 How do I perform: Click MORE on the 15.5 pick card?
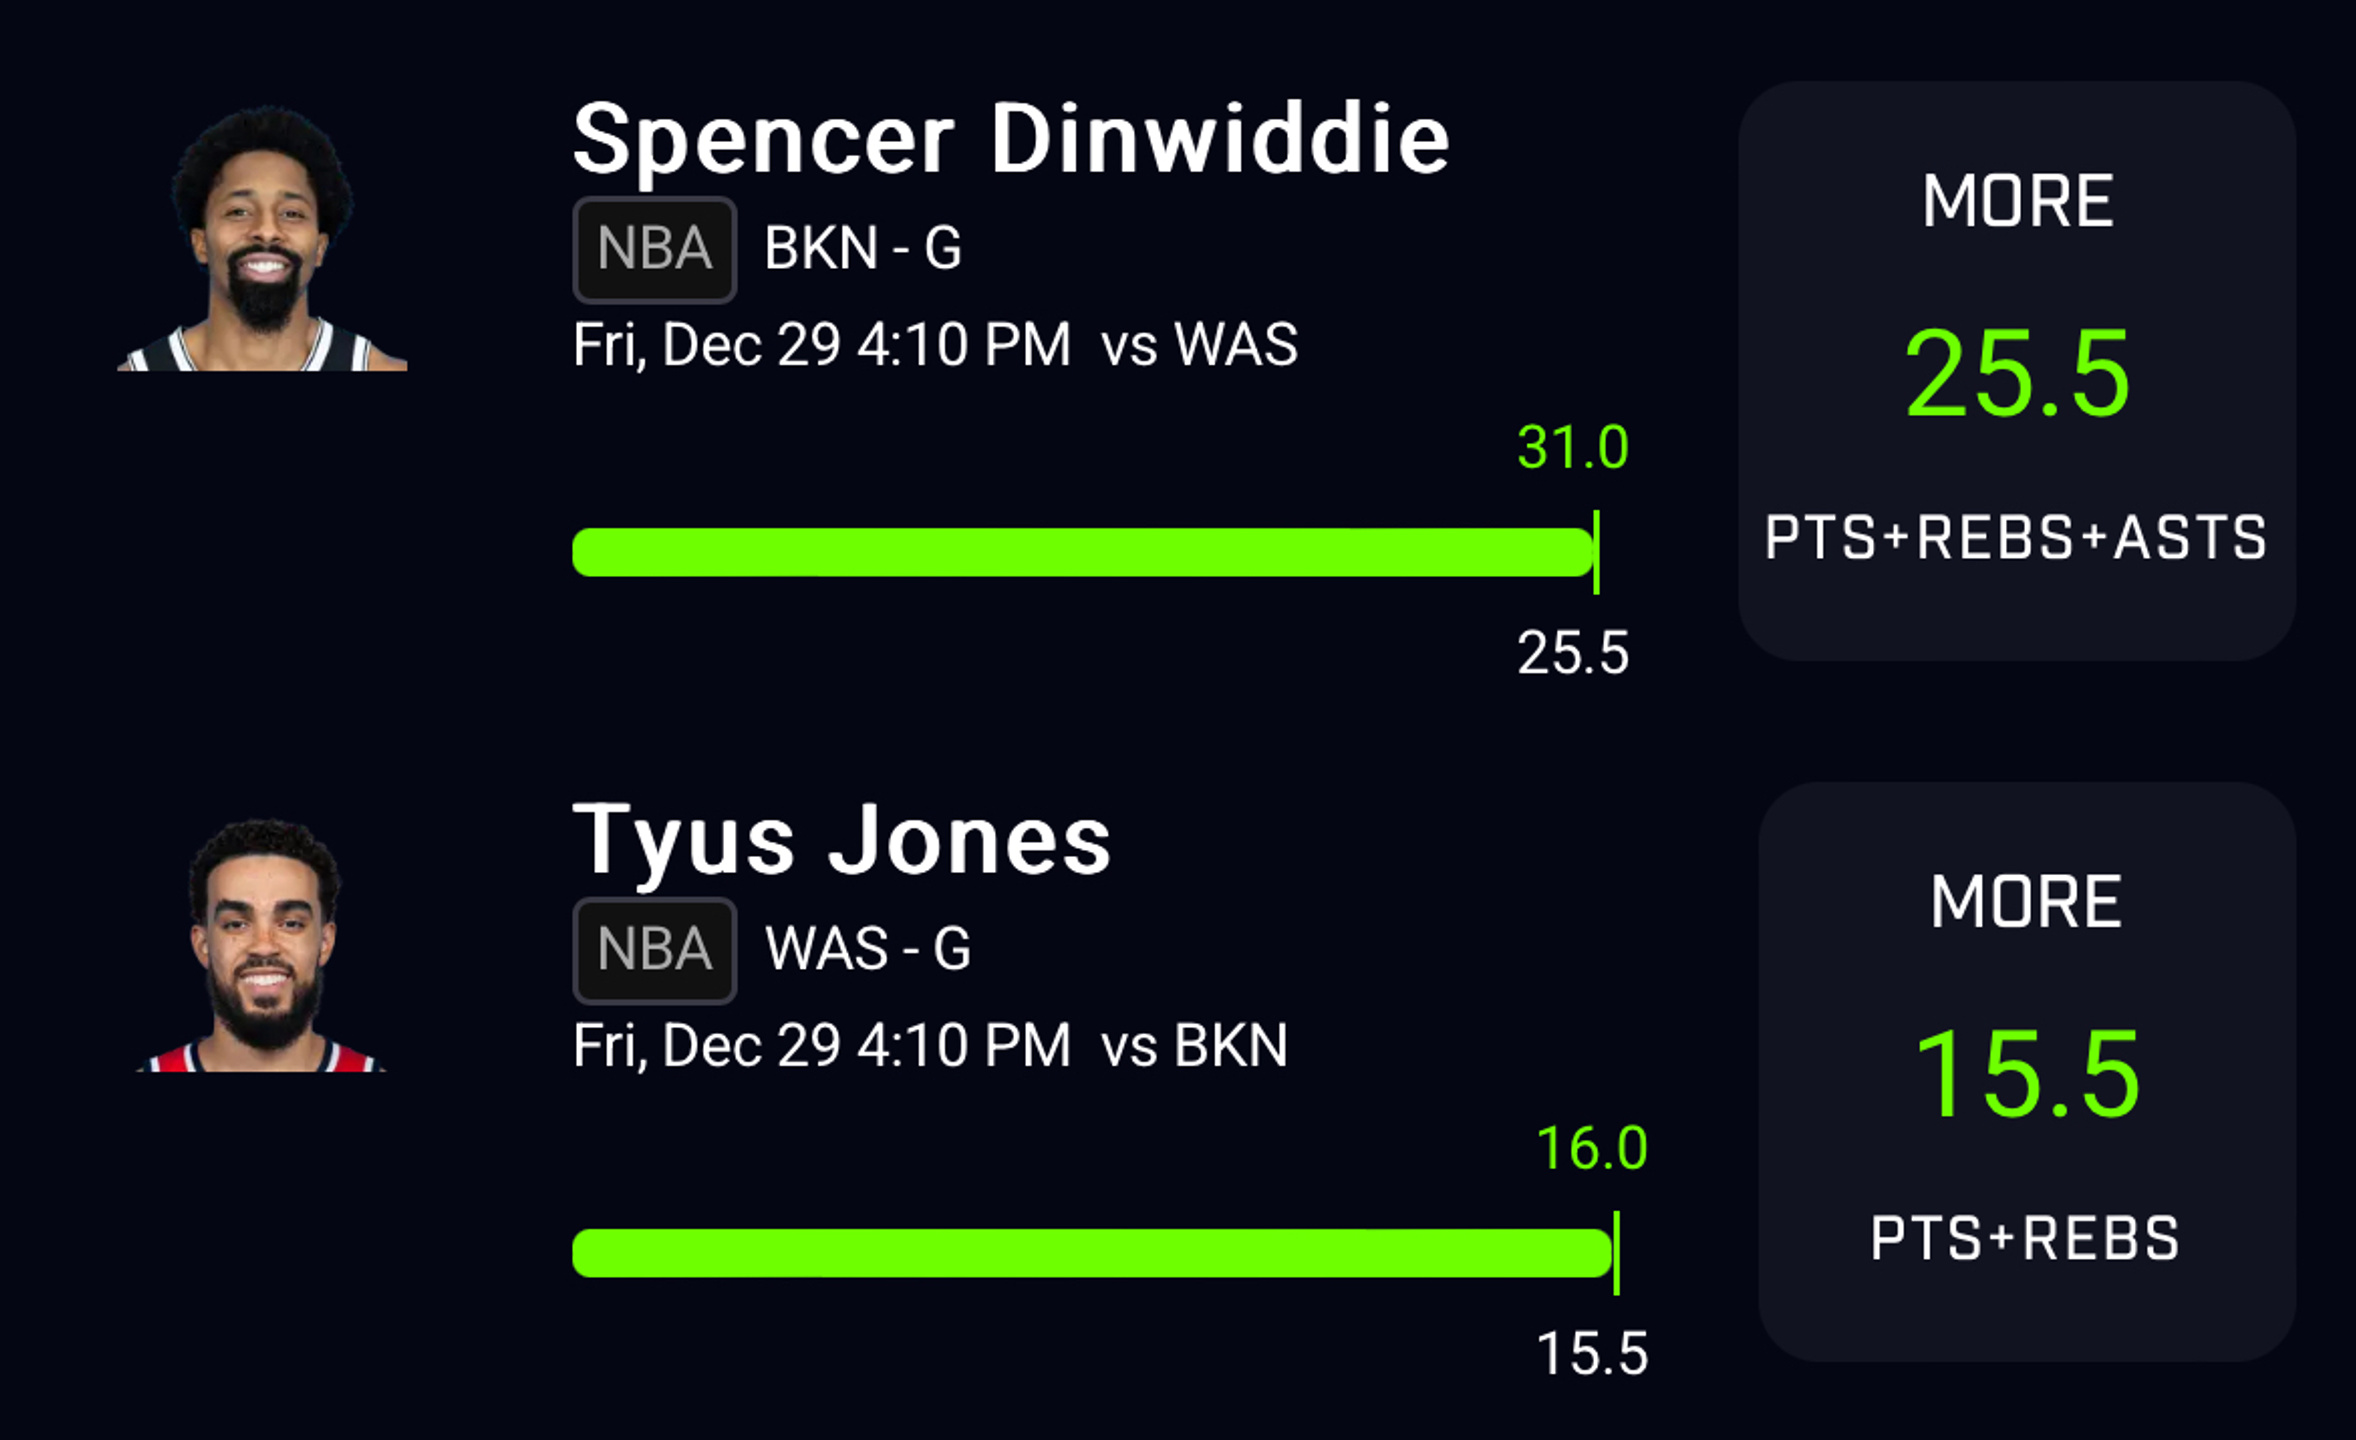pyautogui.click(x=2026, y=902)
